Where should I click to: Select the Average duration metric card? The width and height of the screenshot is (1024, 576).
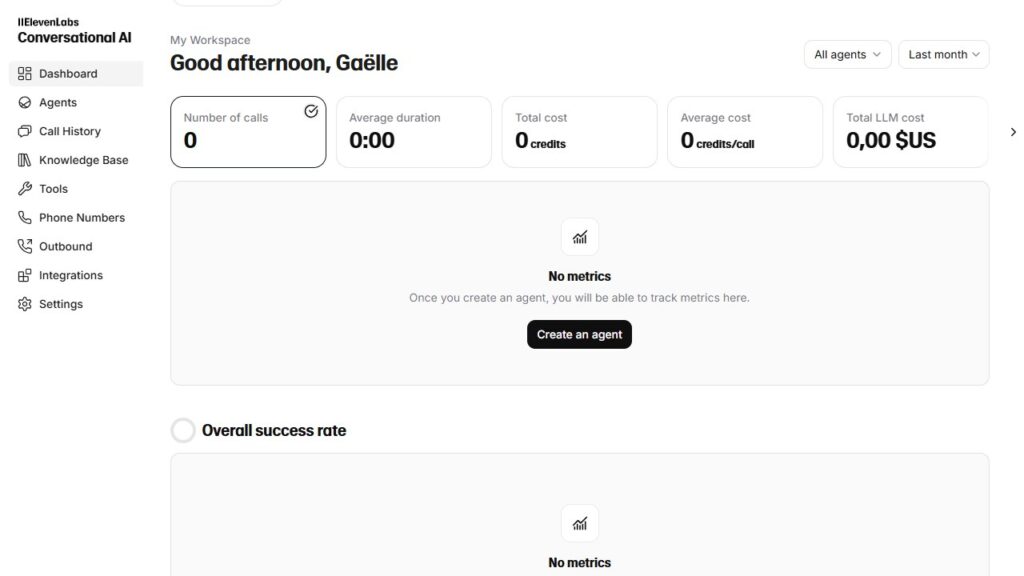coord(413,132)
